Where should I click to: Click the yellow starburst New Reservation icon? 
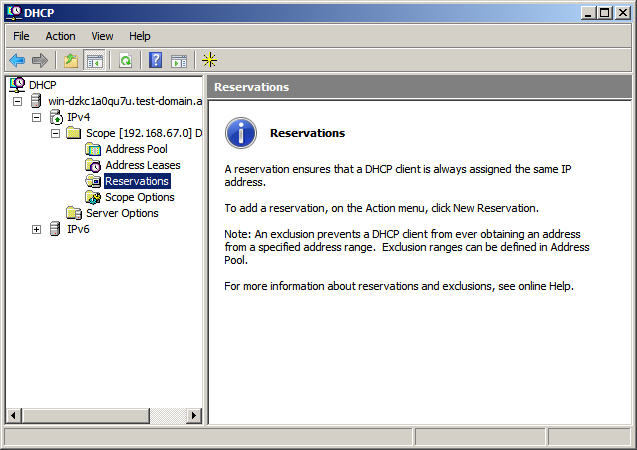[x=210, y=60]
